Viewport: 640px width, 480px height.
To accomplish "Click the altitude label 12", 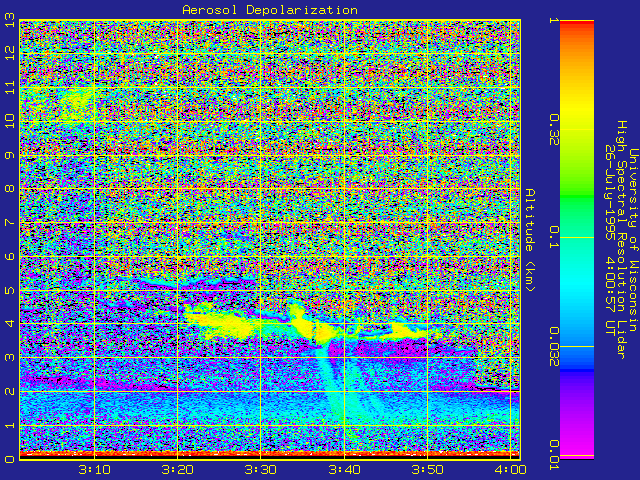I will pos(9,53).
